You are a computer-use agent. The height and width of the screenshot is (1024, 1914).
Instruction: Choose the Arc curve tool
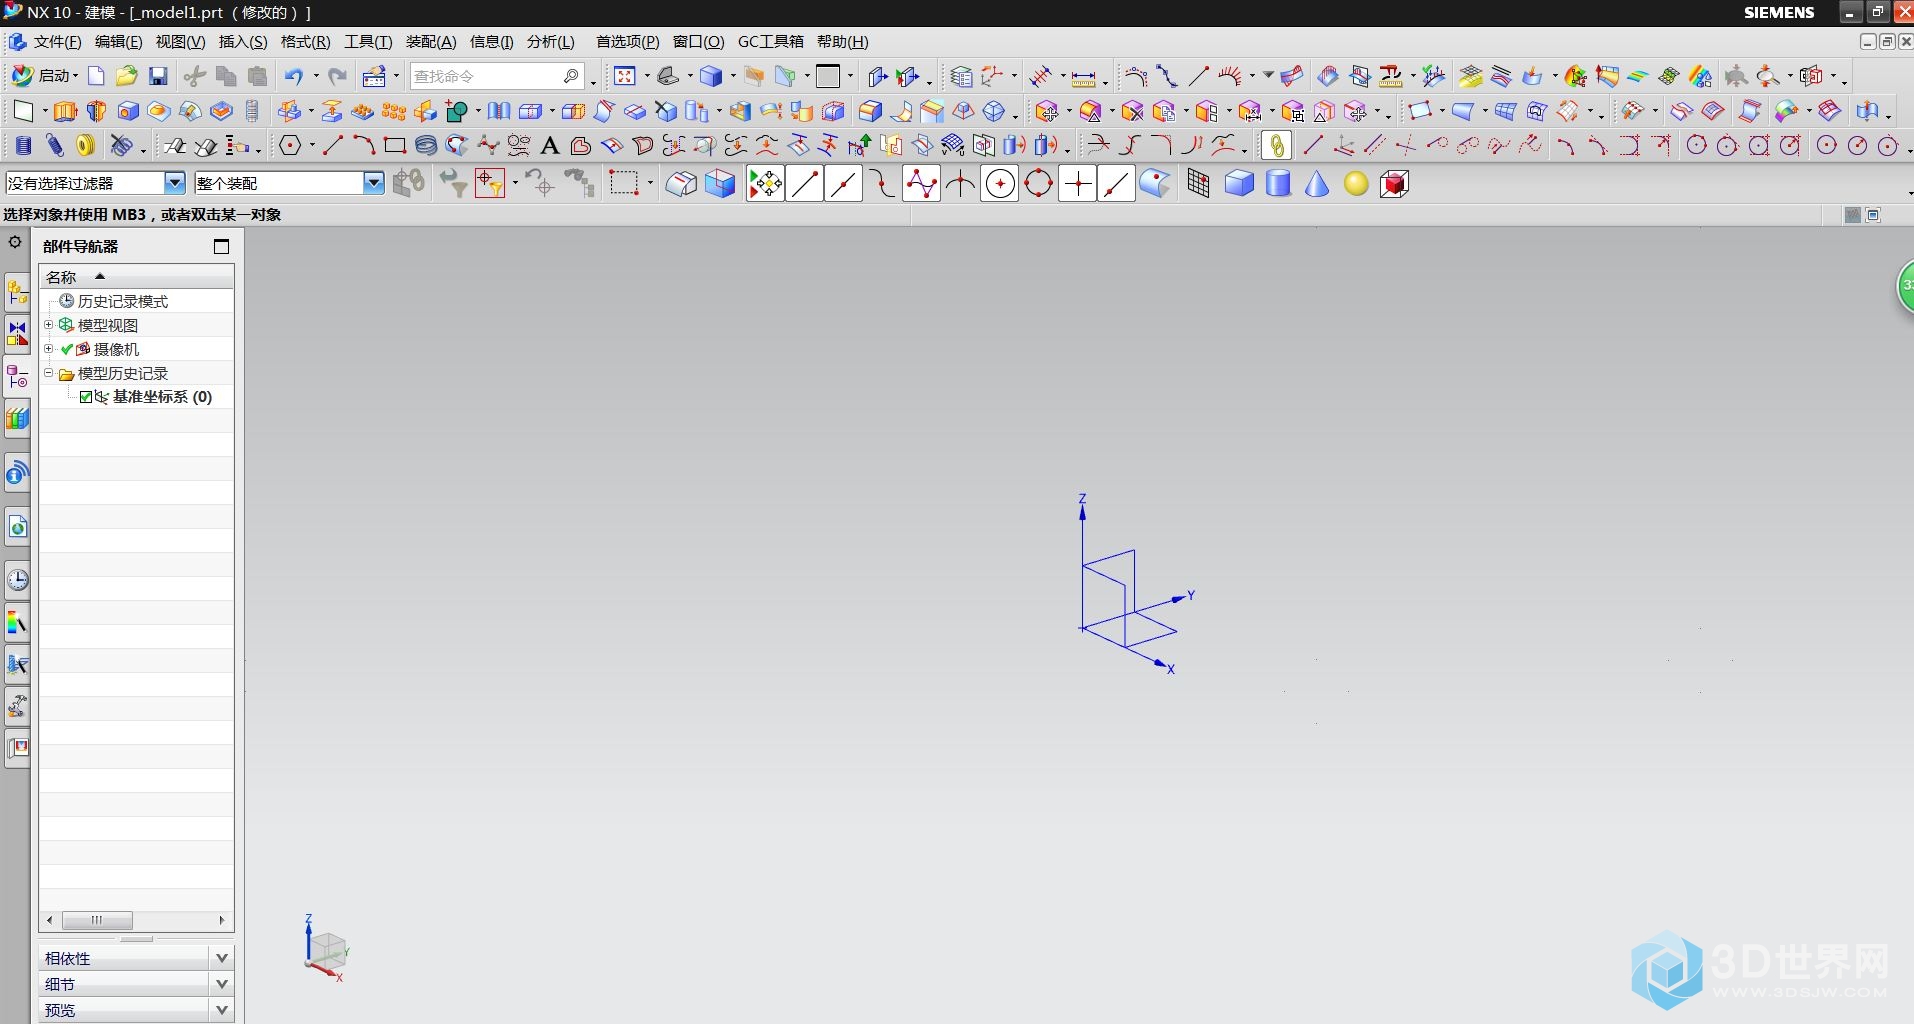click(364, 146)
